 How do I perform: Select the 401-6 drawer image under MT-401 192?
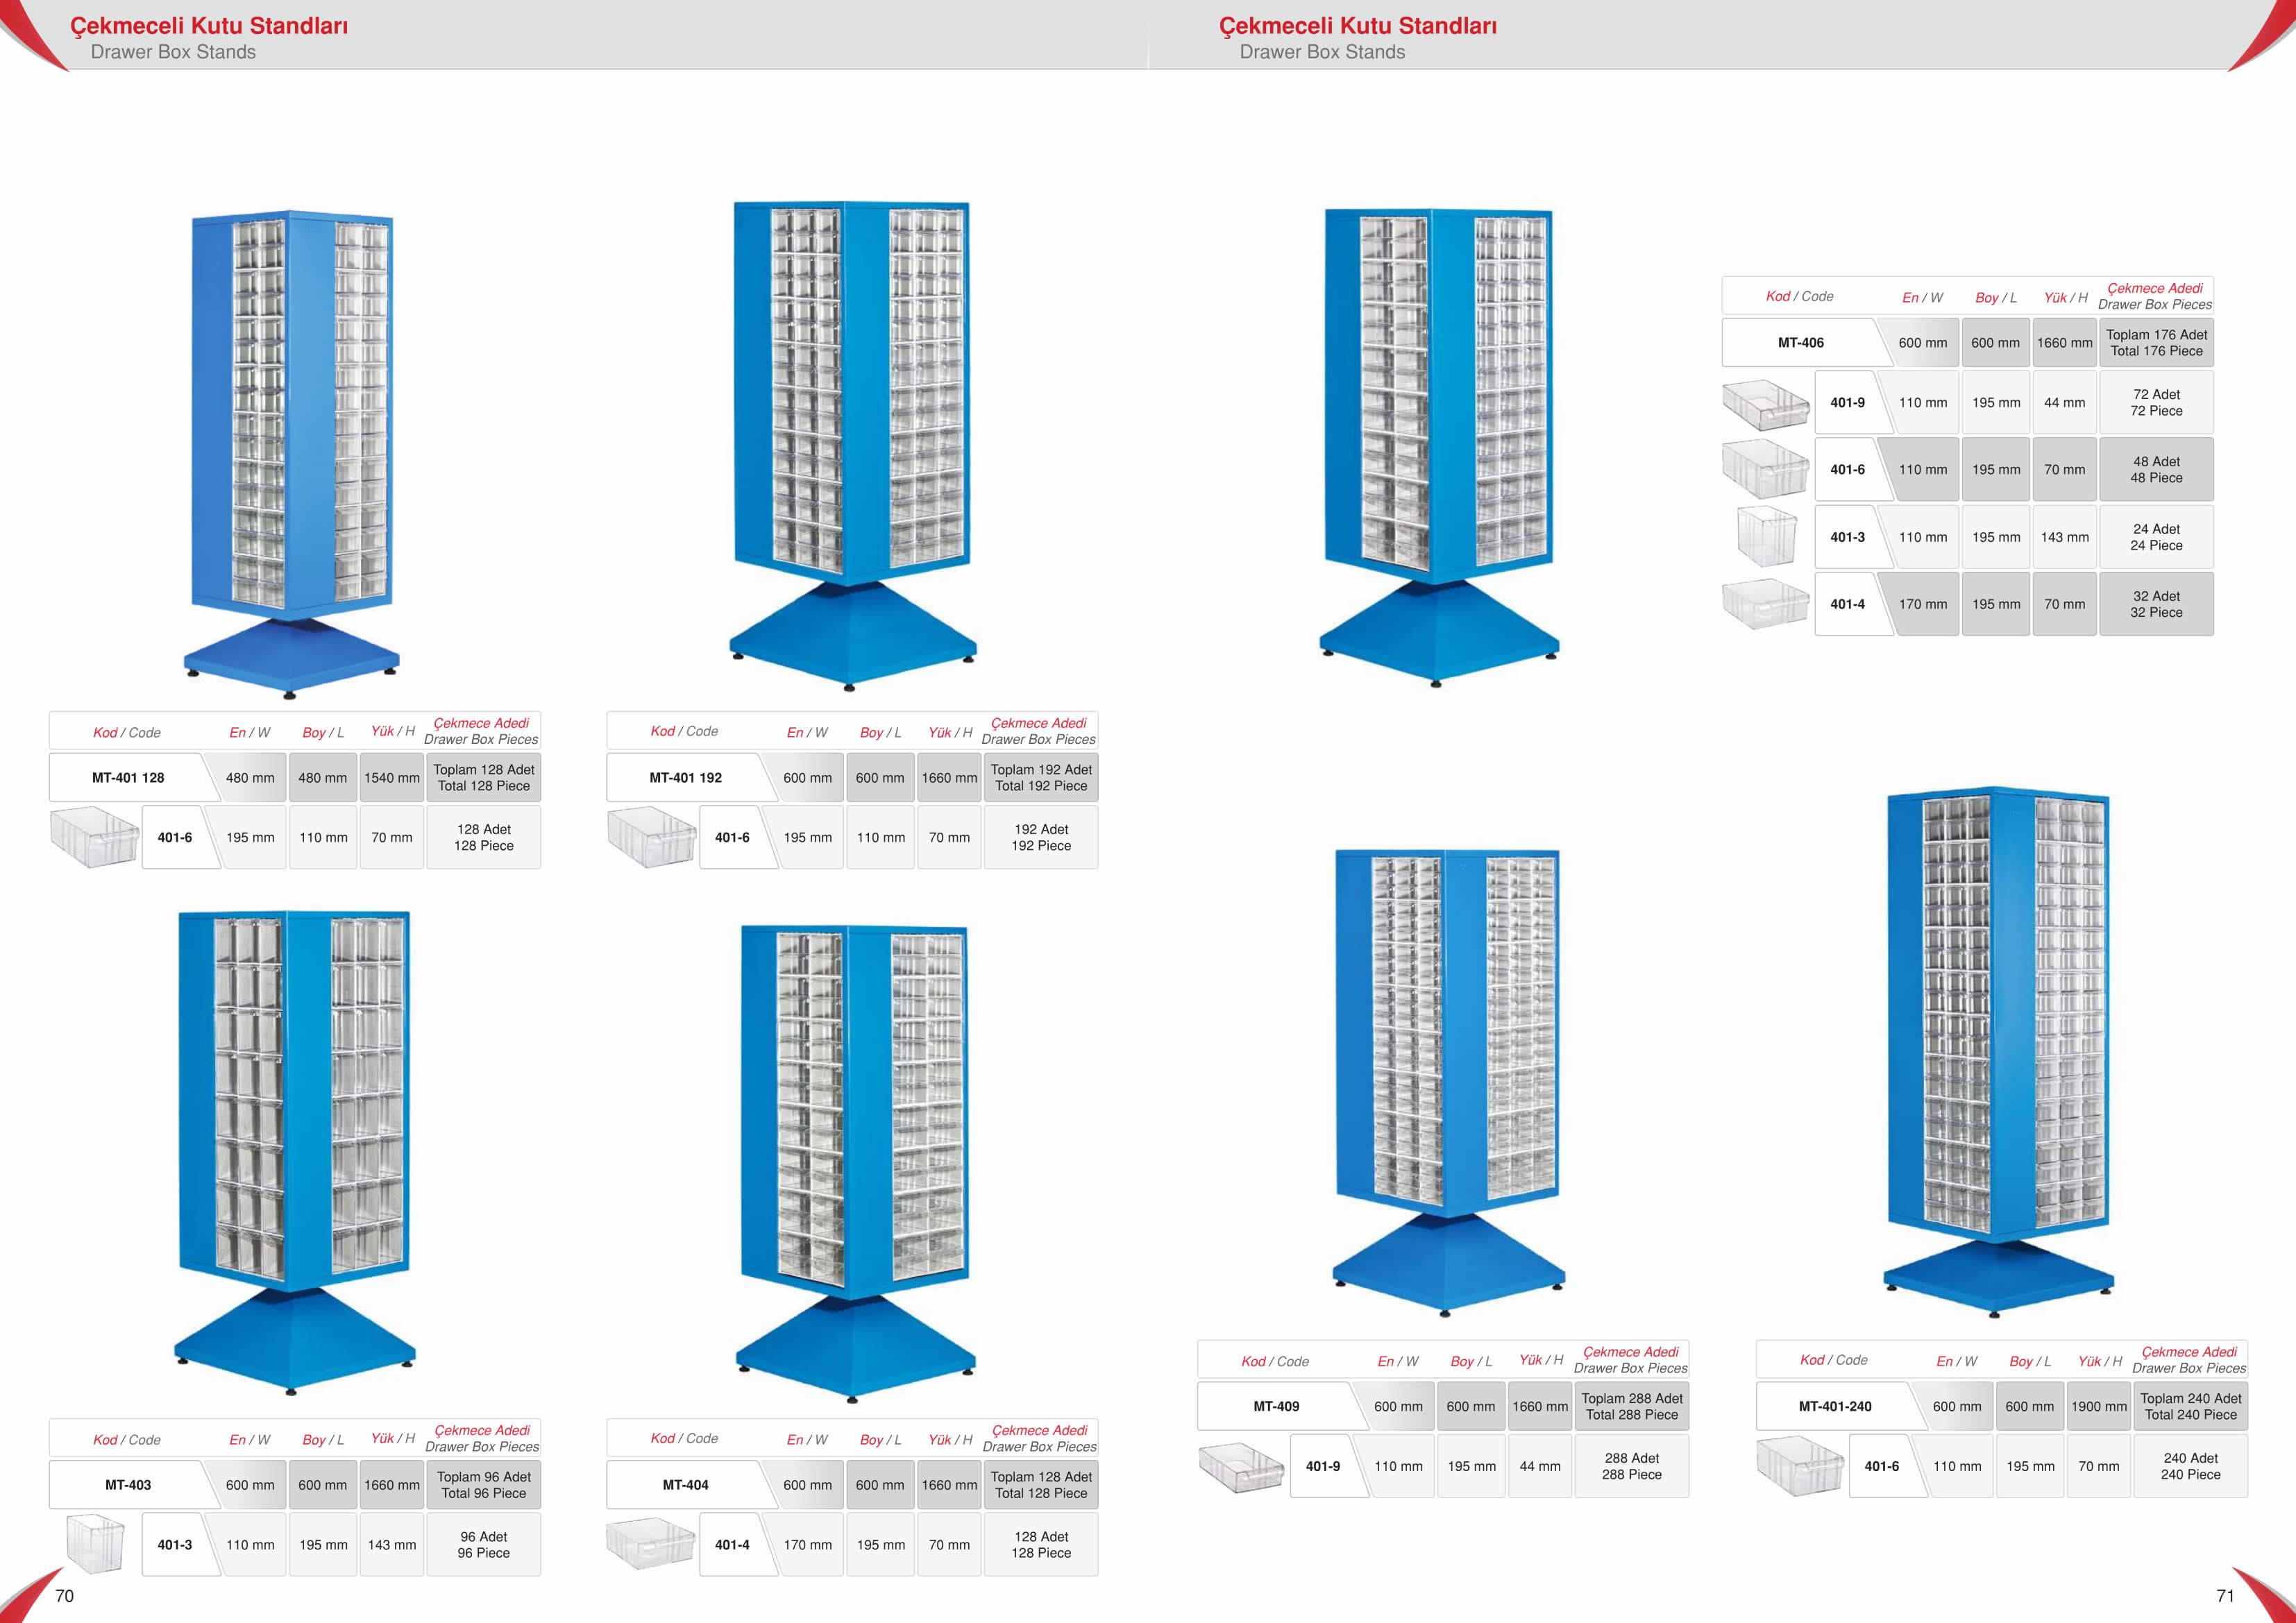click(651, 837)
